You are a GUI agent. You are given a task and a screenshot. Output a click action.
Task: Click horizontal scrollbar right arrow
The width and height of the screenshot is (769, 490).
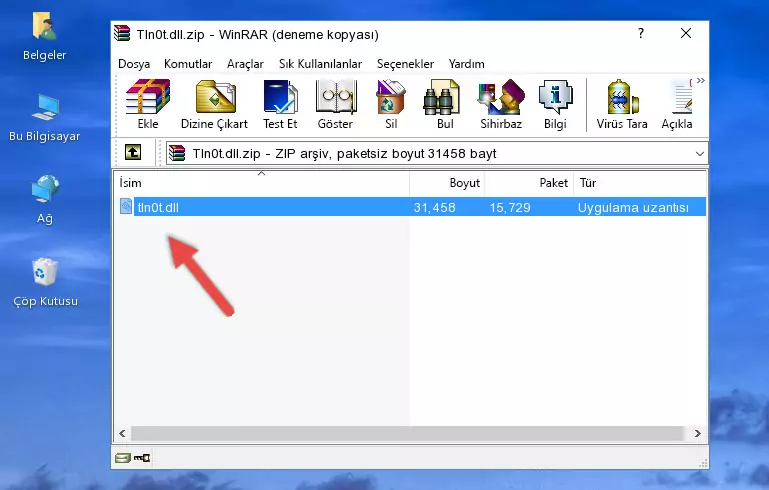[697, 434]
